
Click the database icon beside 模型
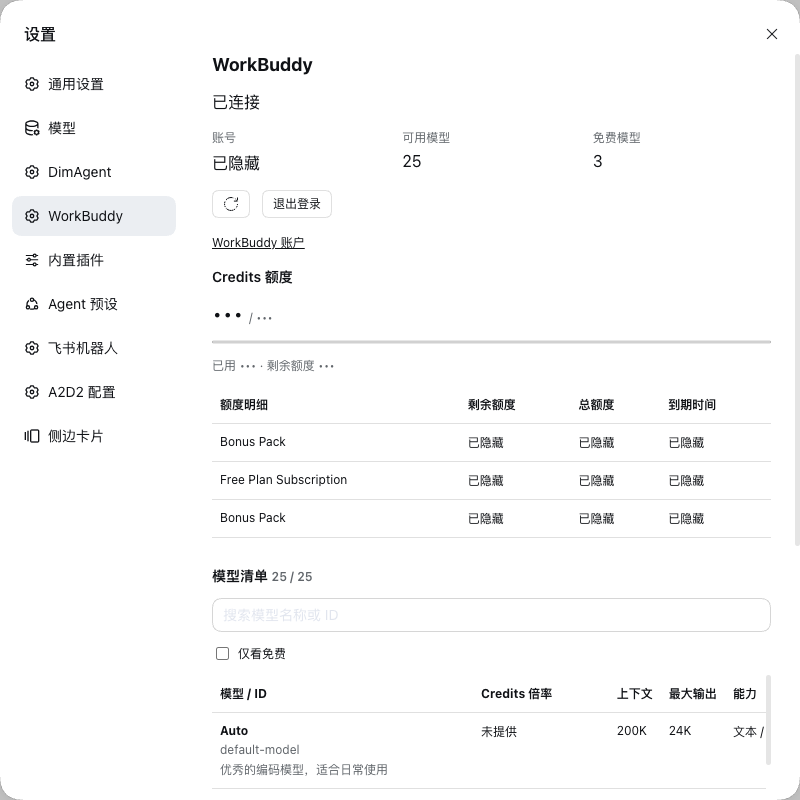(x=32, y=128)
